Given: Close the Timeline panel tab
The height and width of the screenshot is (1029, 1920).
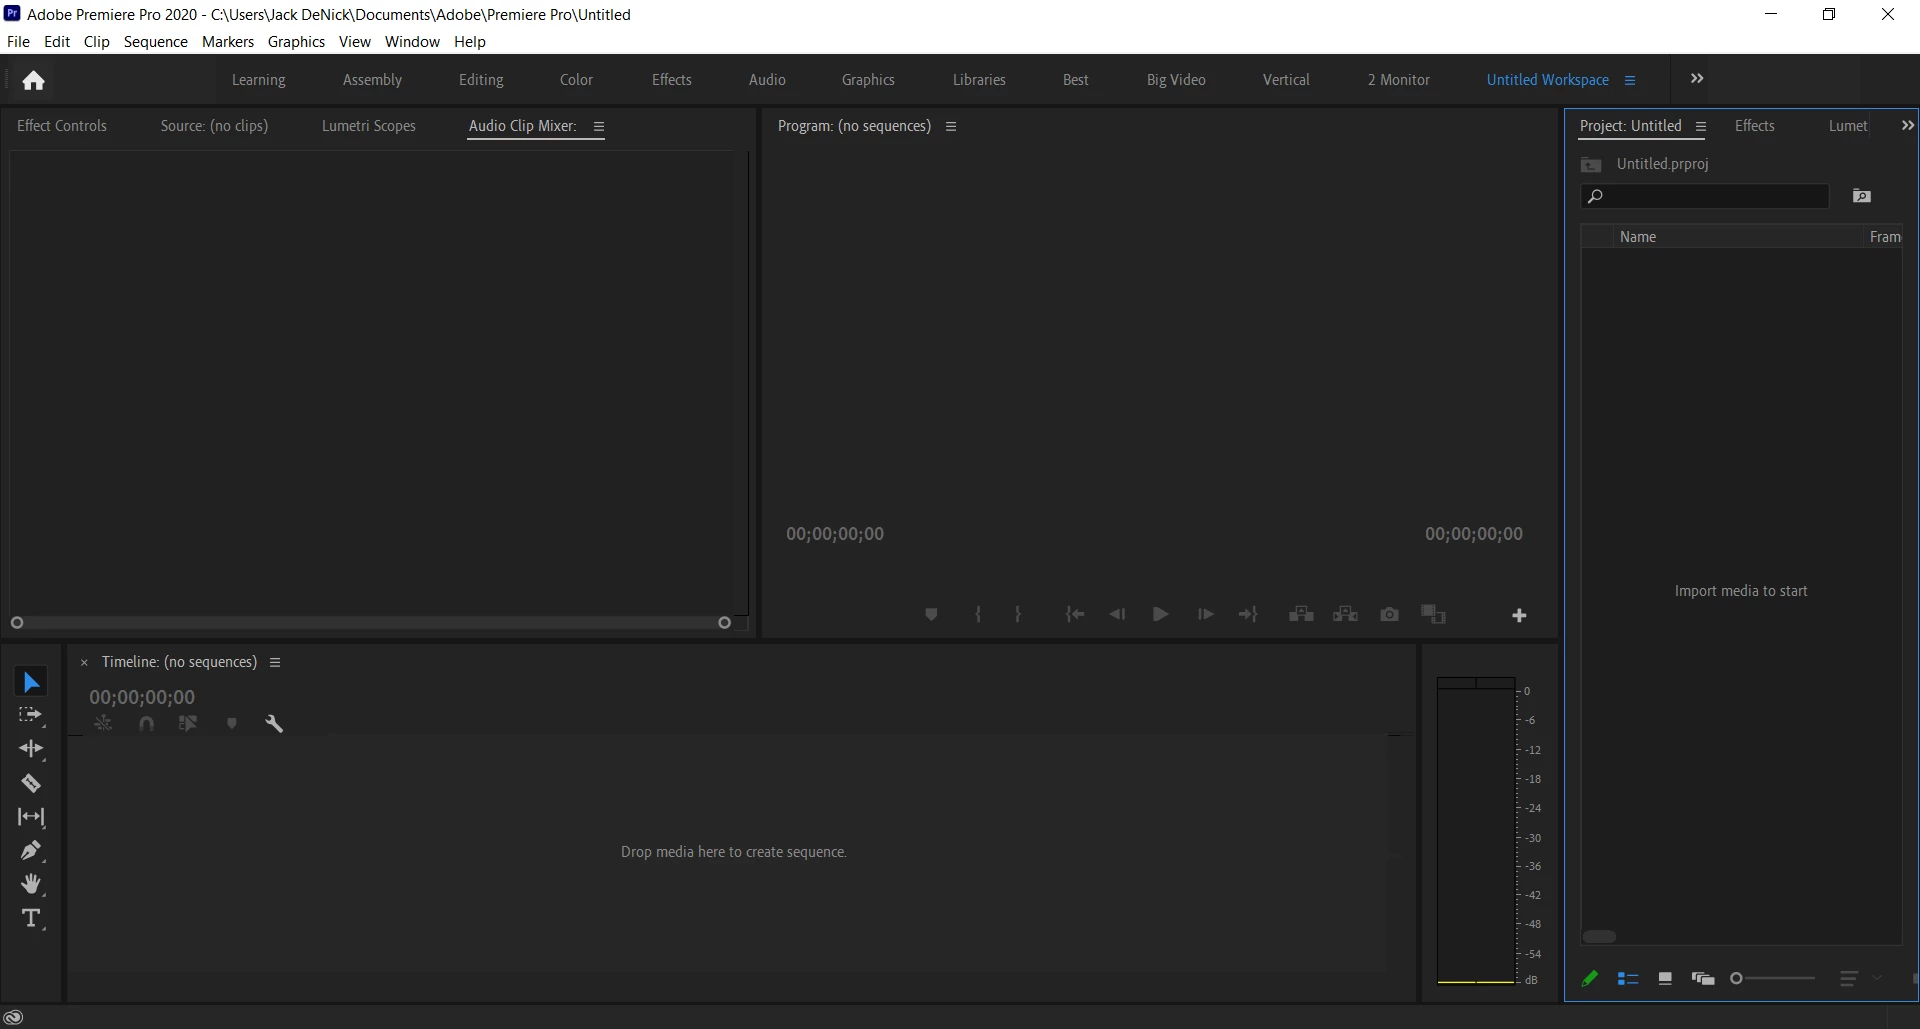Looking at the screenshot, I should click(84, 662).
